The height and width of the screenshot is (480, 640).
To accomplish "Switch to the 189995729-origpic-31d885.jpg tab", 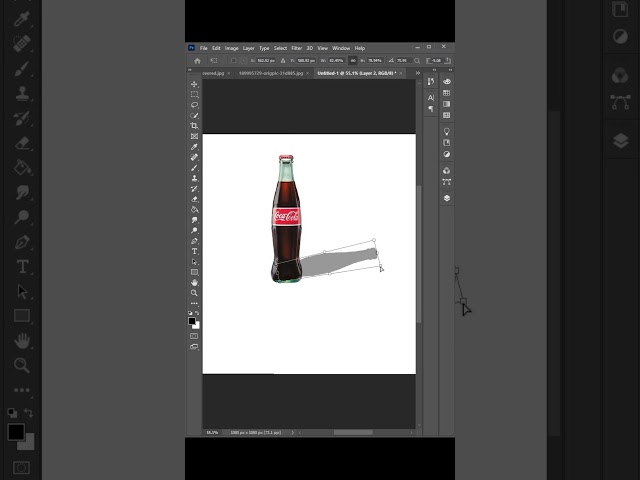I will tap(271, 73).
